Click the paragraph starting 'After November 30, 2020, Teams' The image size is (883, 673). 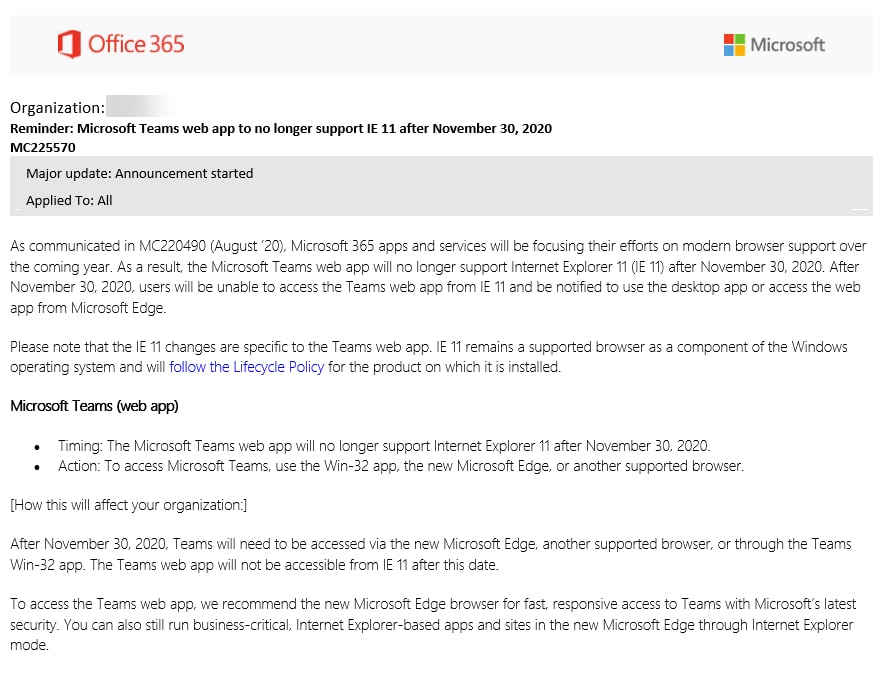[431, 554]
